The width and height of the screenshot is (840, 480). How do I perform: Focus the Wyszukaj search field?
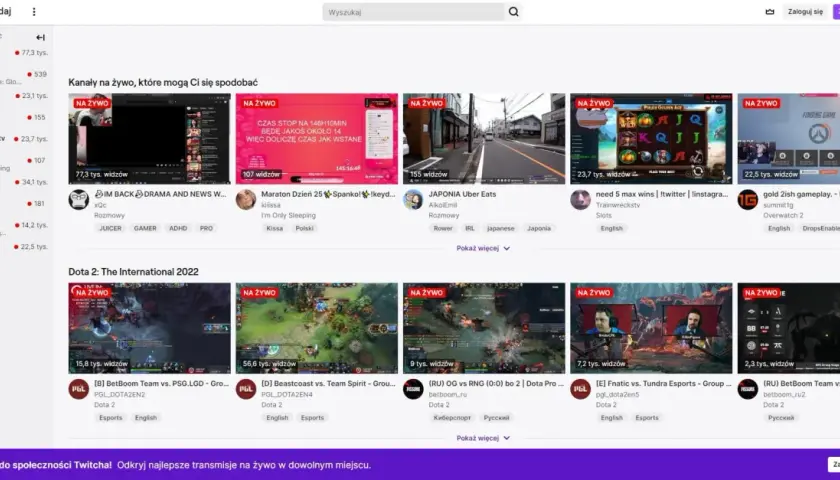coord(414,12)
